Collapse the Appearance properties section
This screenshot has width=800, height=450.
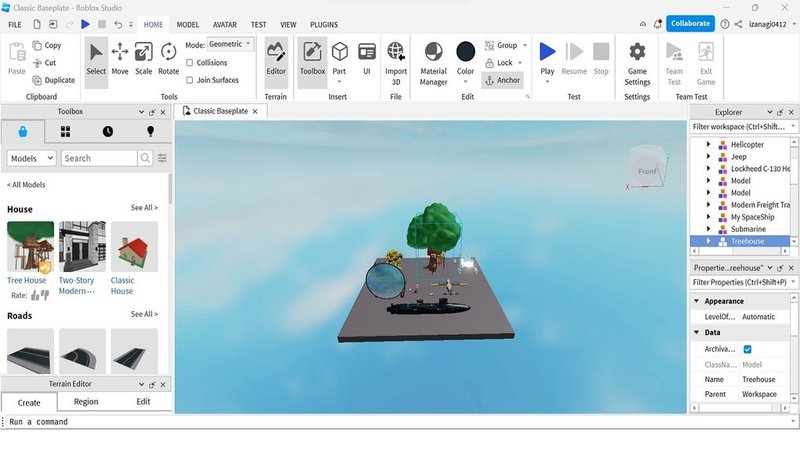click(696, 301)
